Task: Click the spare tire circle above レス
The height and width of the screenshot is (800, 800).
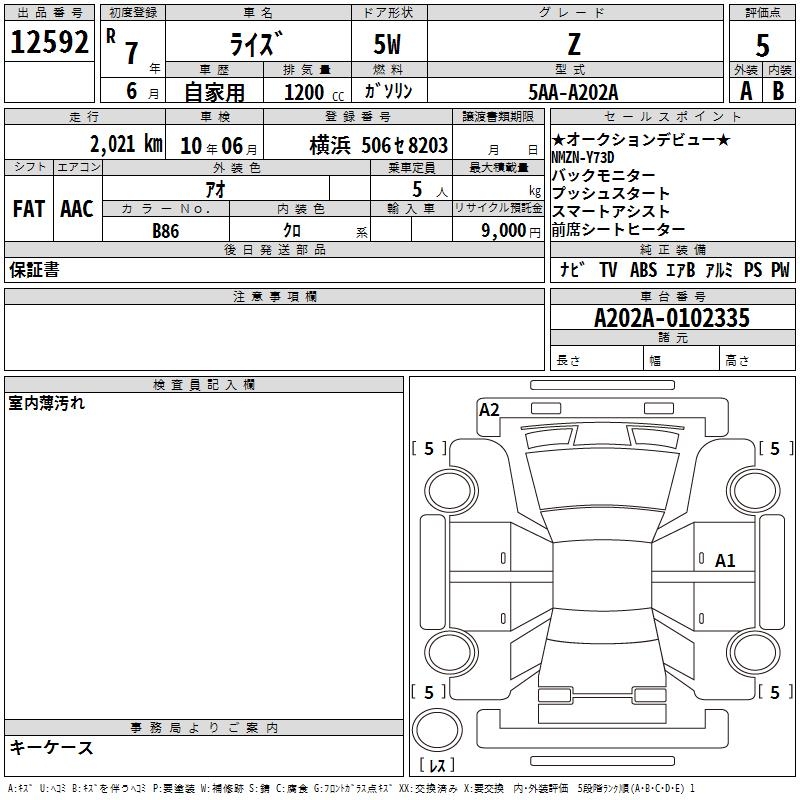Action: click(x=437, y=729)
